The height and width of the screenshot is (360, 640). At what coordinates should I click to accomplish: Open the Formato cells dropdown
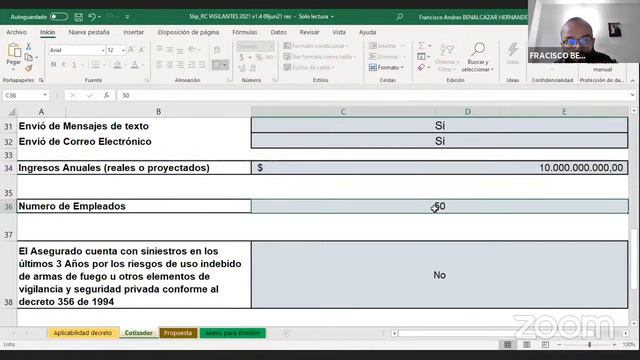click(x=386, y=67)
